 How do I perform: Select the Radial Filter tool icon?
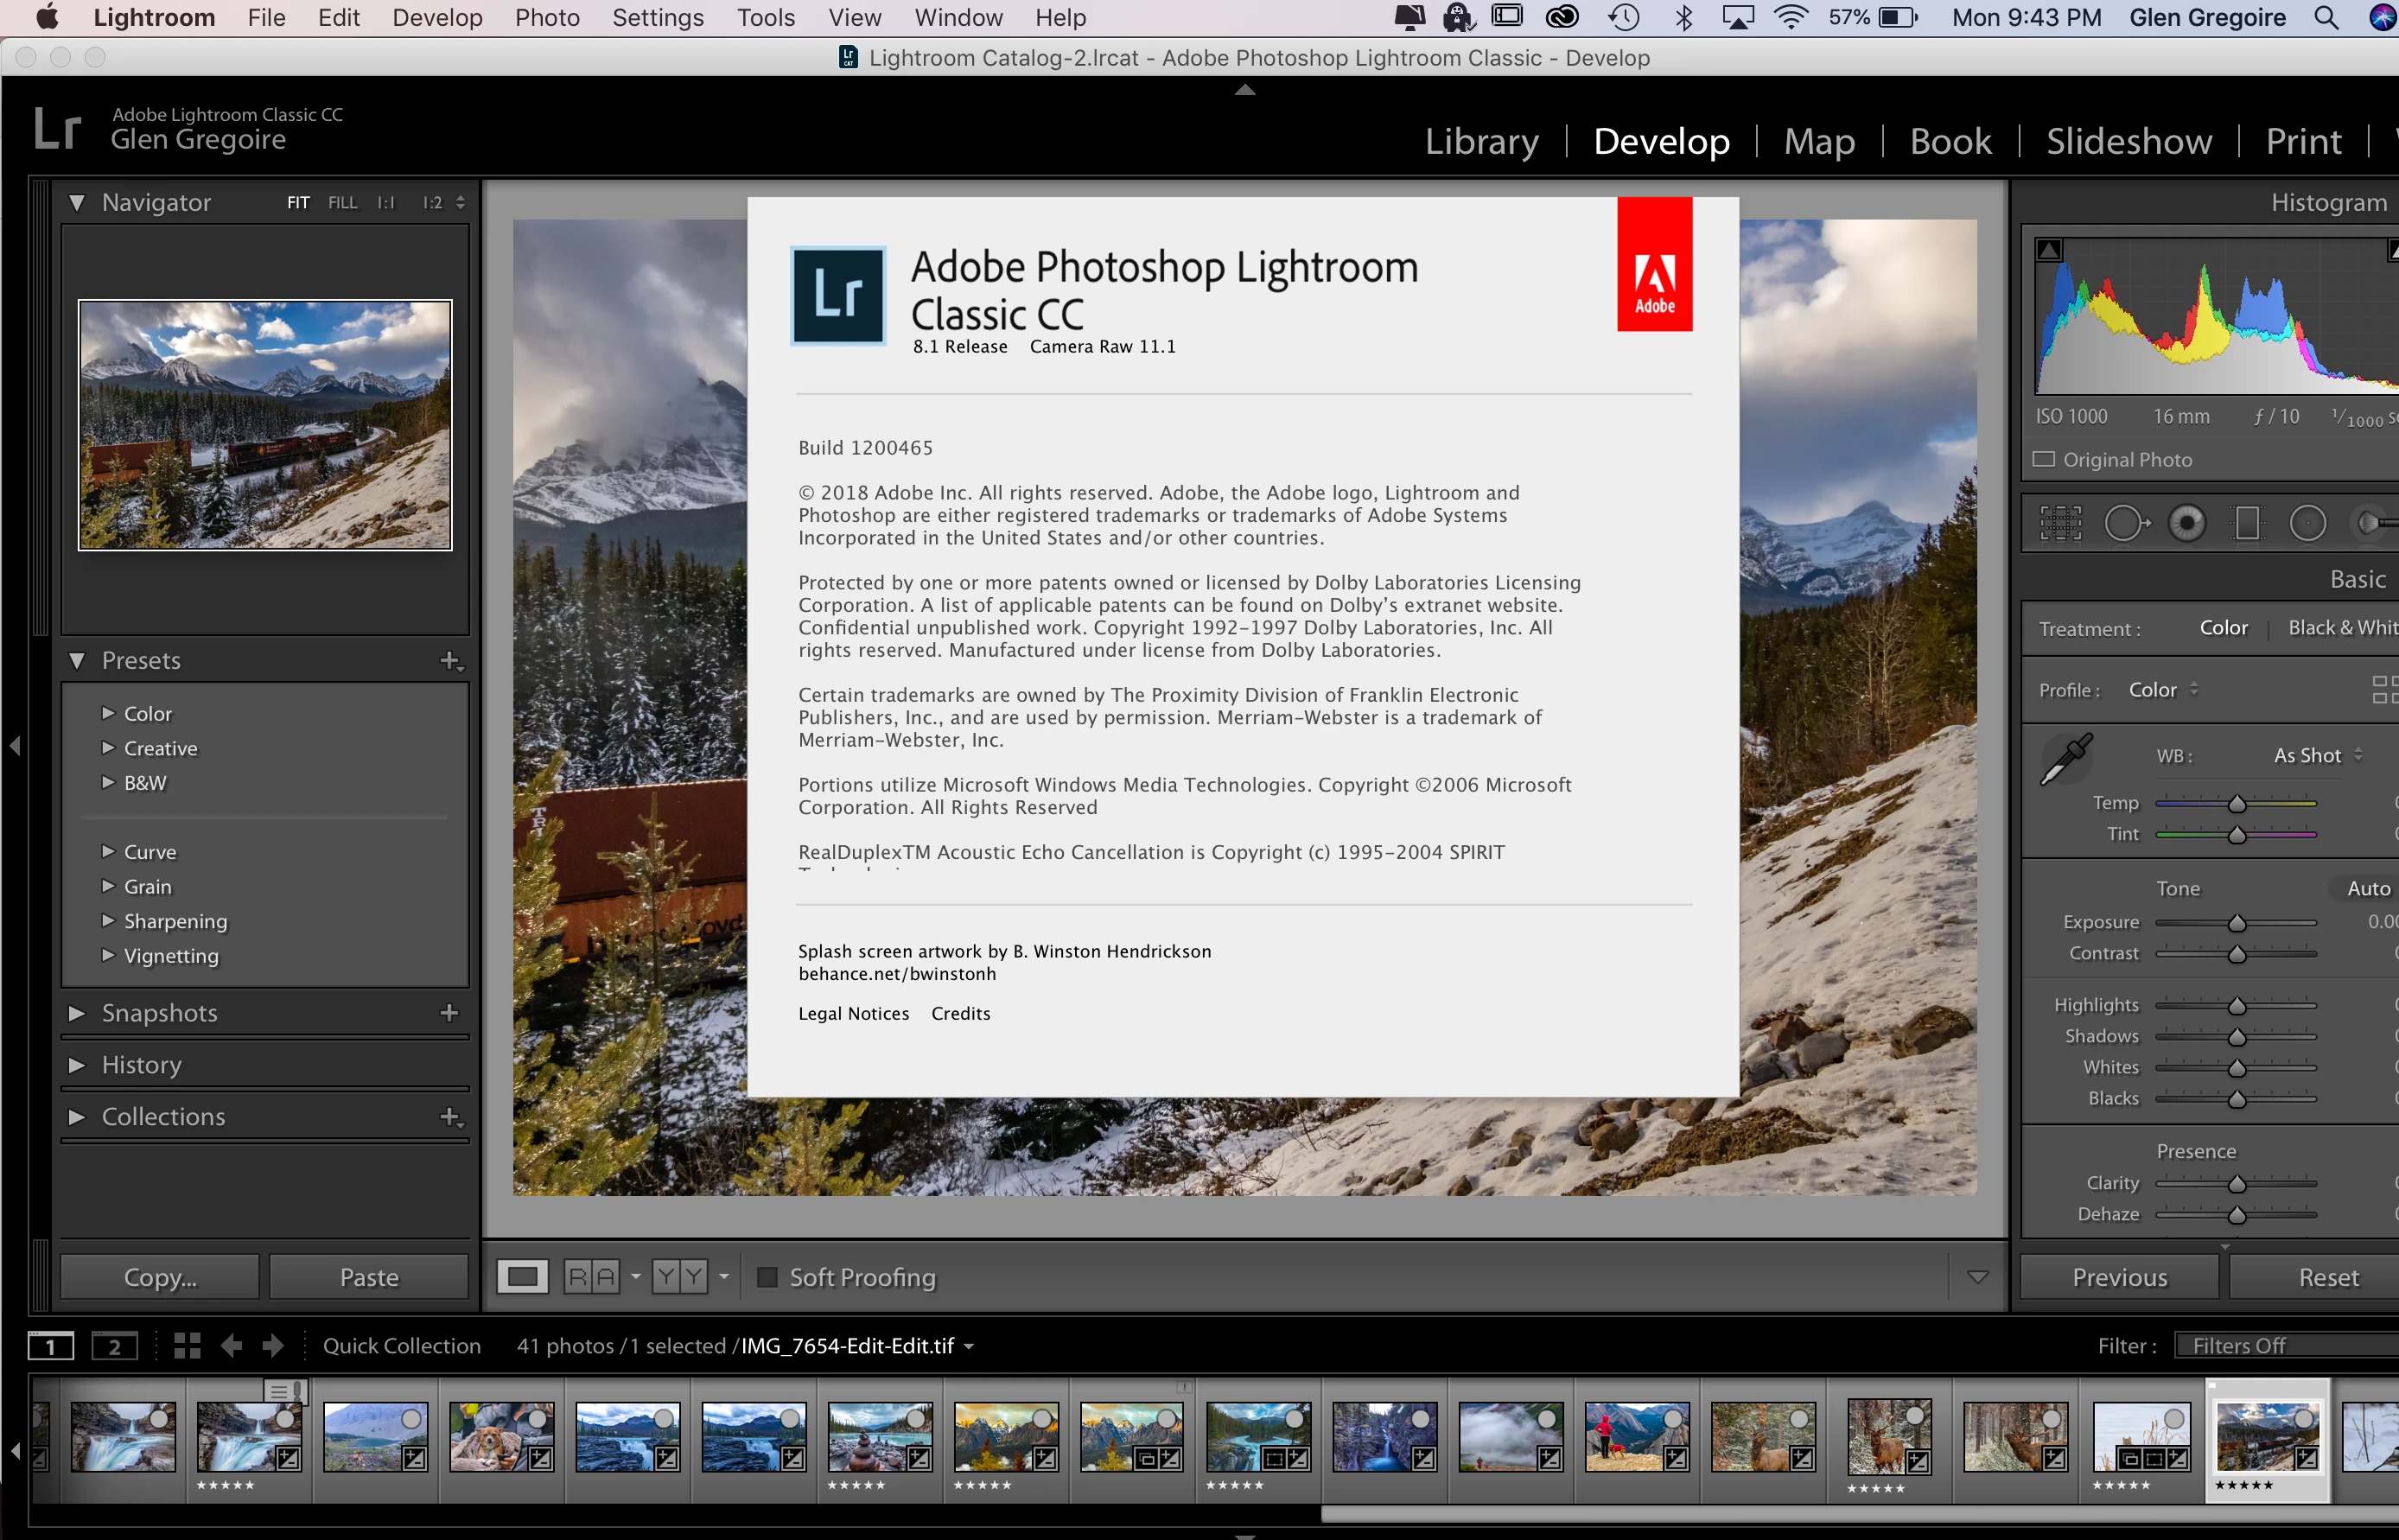pos(2307,523)
